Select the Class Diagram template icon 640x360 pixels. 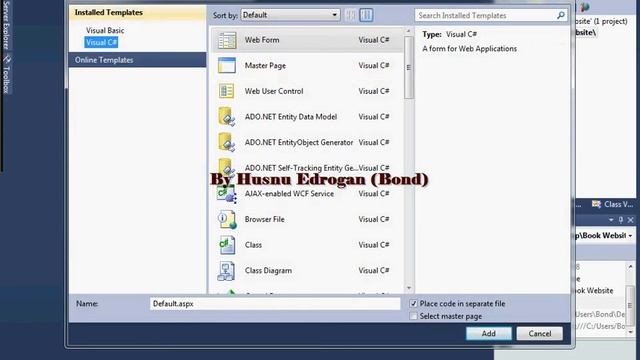pyautogui.click(x=227, y=271)
